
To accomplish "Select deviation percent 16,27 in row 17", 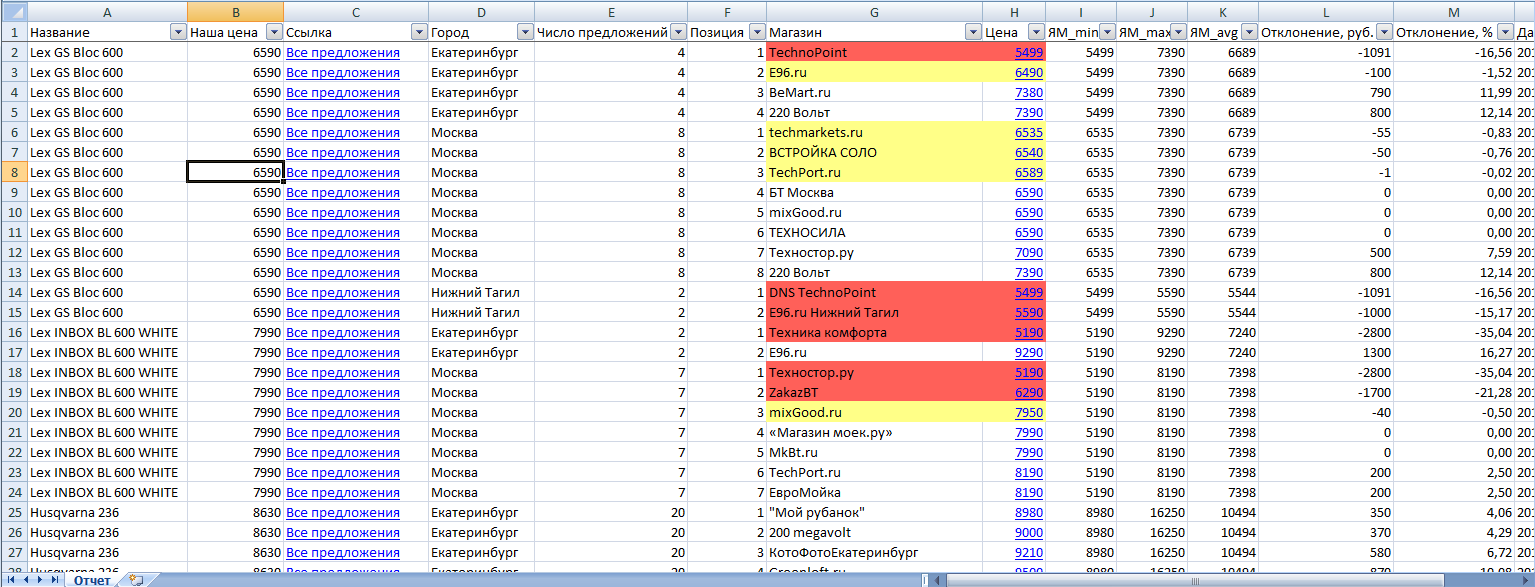I will (1454, 352).
